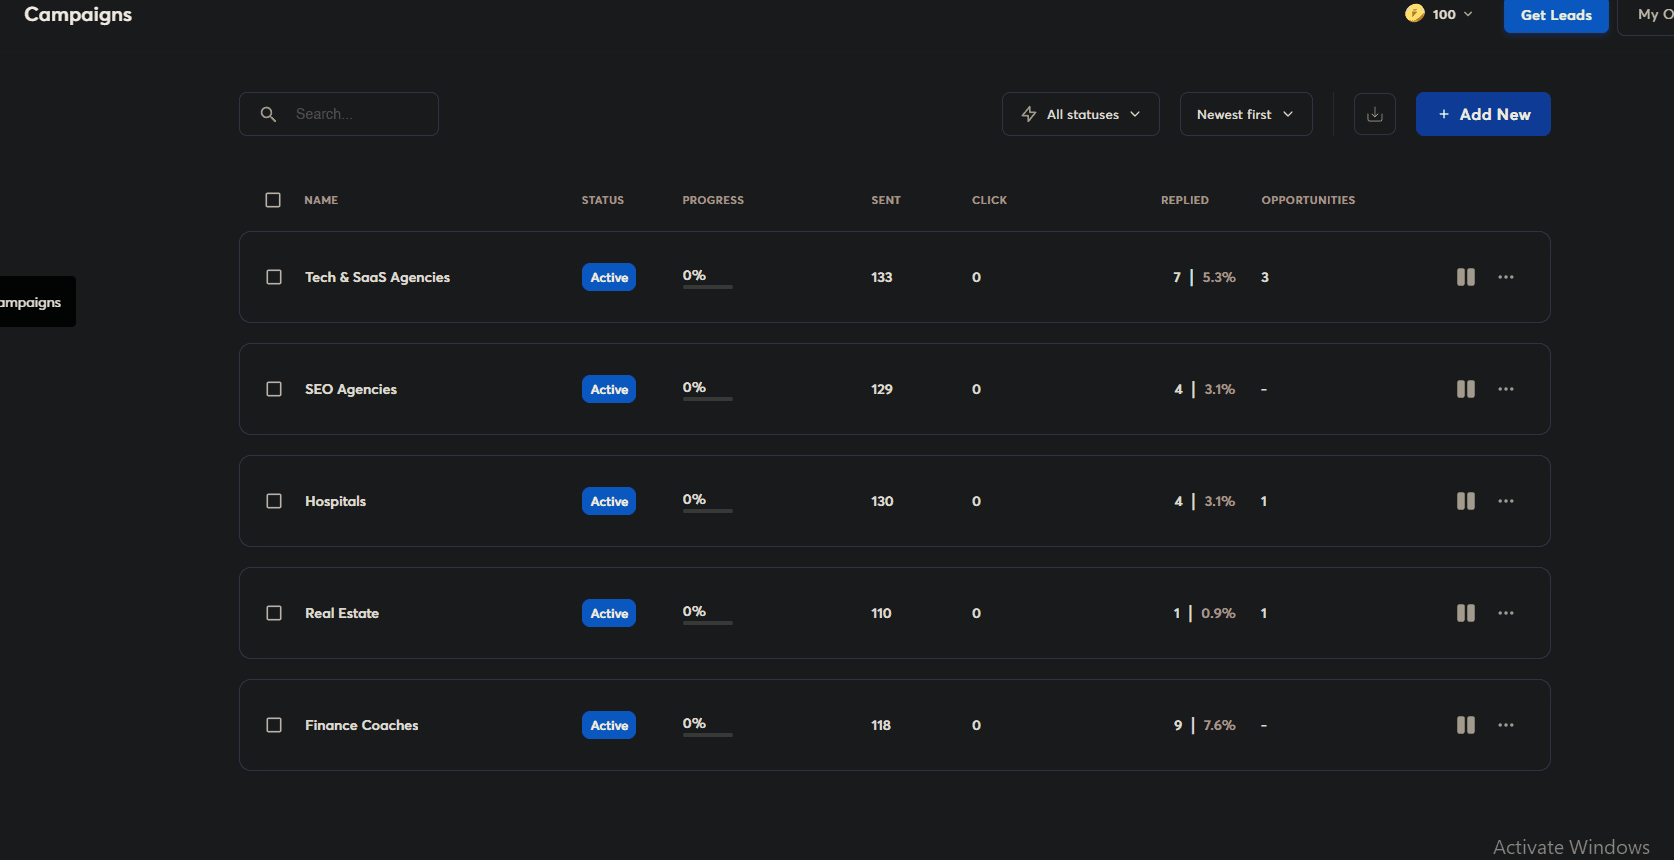Click the Add New button
The width and height of the screenshot is (1674, 860).
point(1483,114)
